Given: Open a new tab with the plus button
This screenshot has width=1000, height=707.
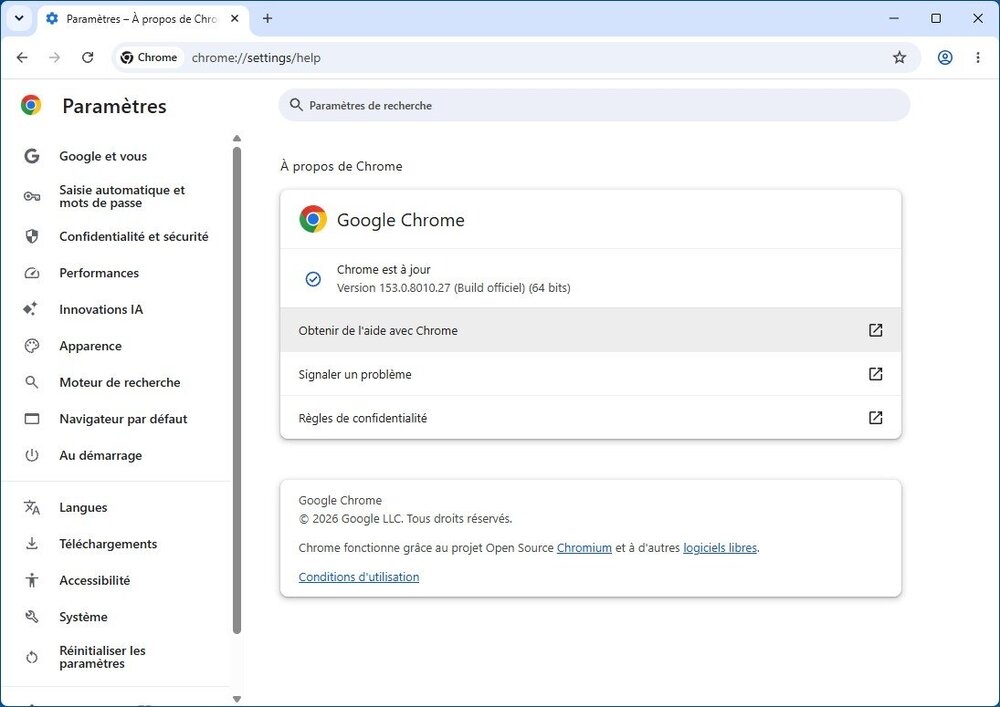Looking at the screenshot, I should (267, 18).
